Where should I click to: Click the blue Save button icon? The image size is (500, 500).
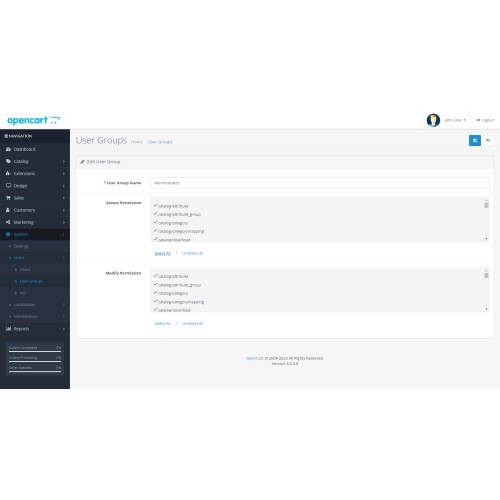475,141
